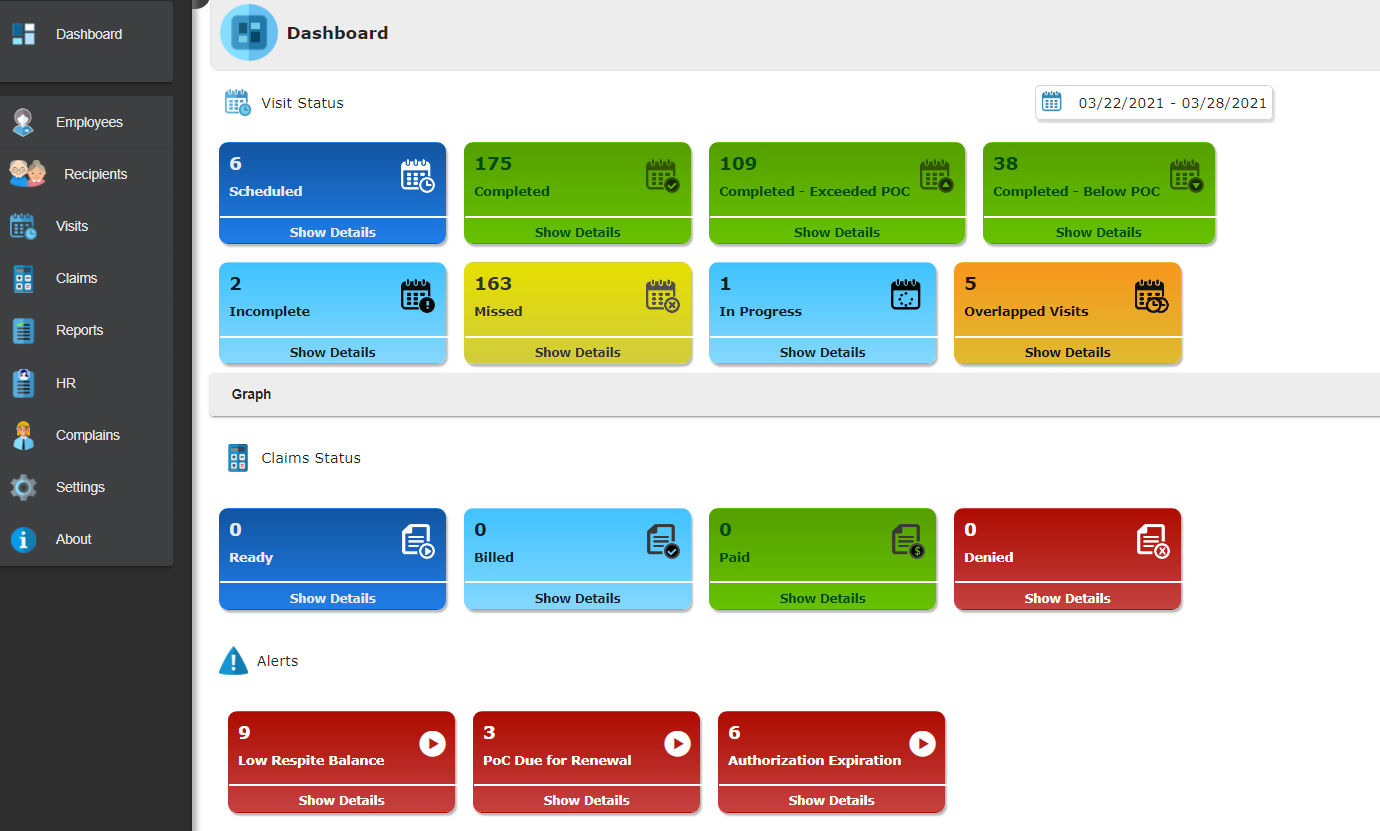Select the HR sidebar icon
1380x831 pixels.
(23, 382)
